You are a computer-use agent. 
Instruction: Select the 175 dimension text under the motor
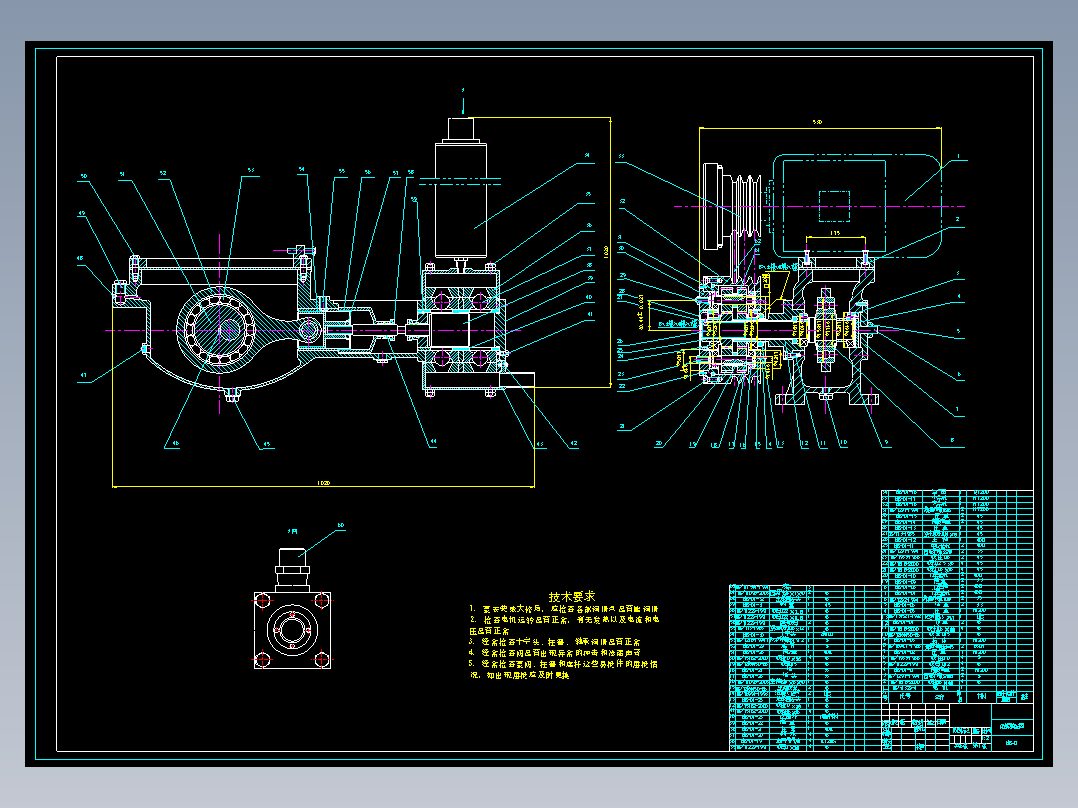835,234
